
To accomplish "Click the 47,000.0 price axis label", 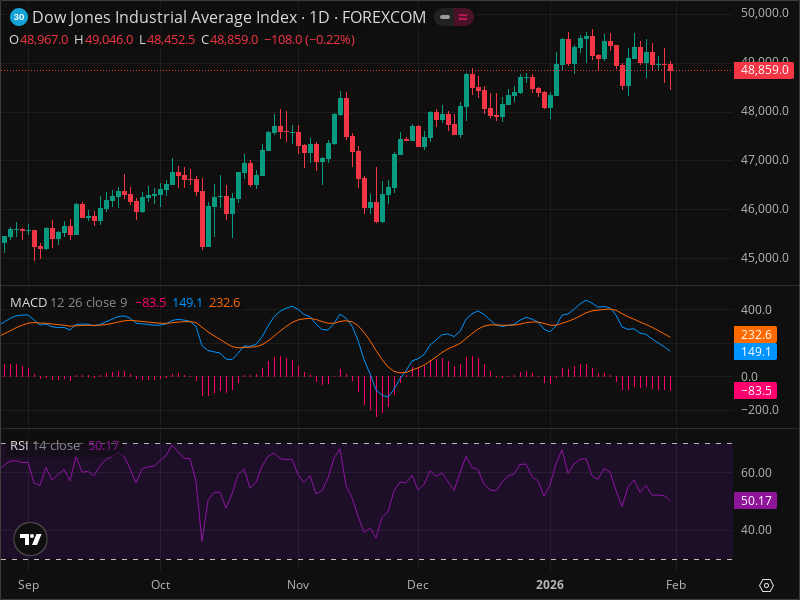I will tap(764, 160).
